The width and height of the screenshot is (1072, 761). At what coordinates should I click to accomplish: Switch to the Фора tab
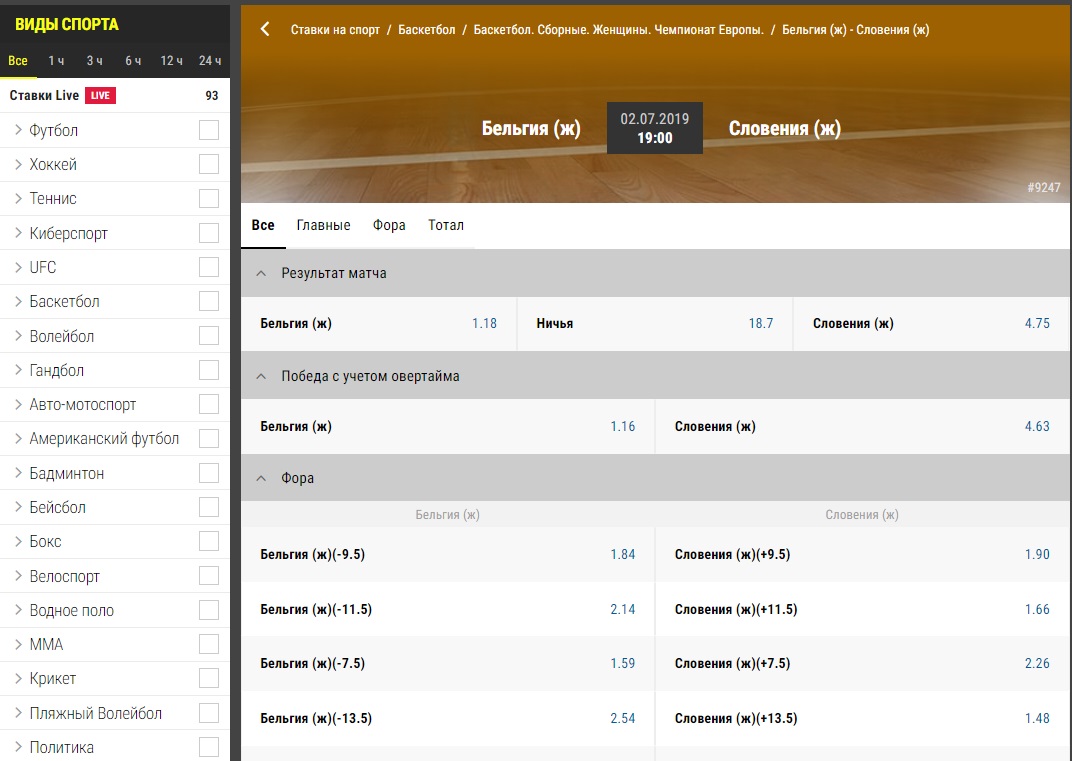pos(389,225)
